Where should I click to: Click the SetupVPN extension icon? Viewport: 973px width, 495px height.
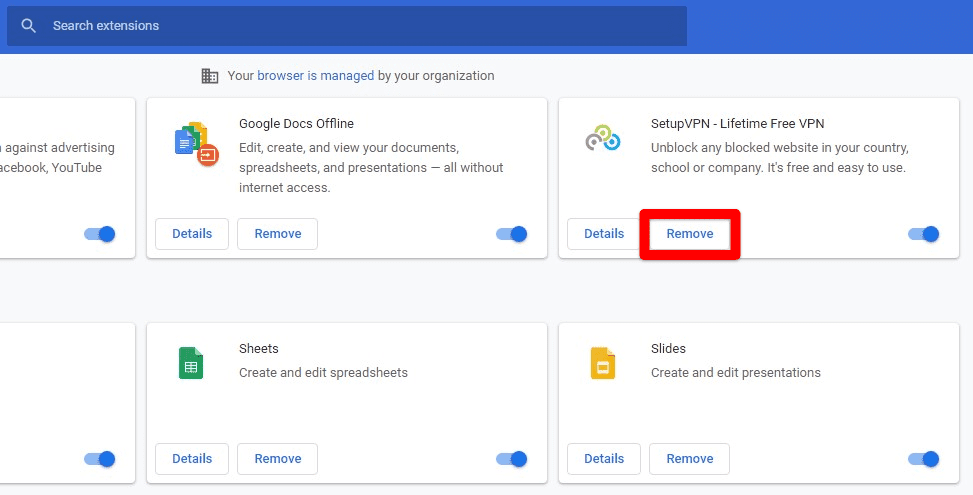[x=603, y=138]
